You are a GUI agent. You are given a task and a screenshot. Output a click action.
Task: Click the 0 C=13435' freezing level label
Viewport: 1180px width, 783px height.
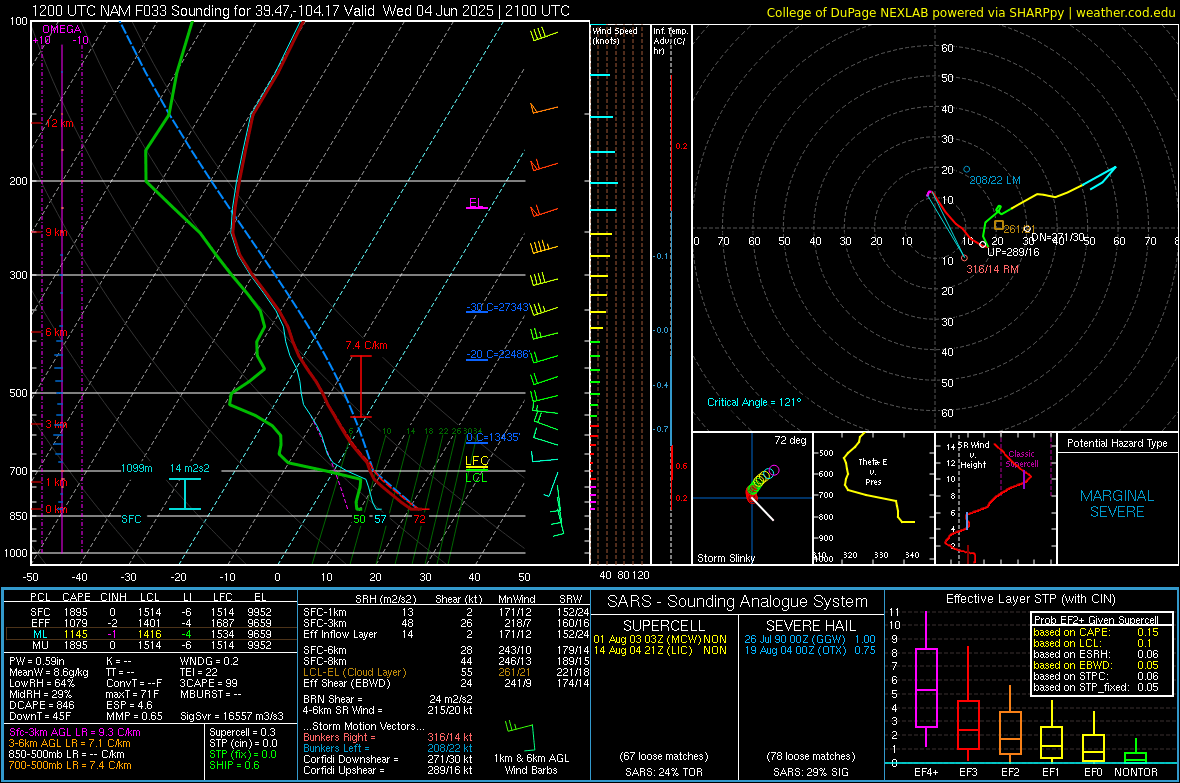click(493, 437)
